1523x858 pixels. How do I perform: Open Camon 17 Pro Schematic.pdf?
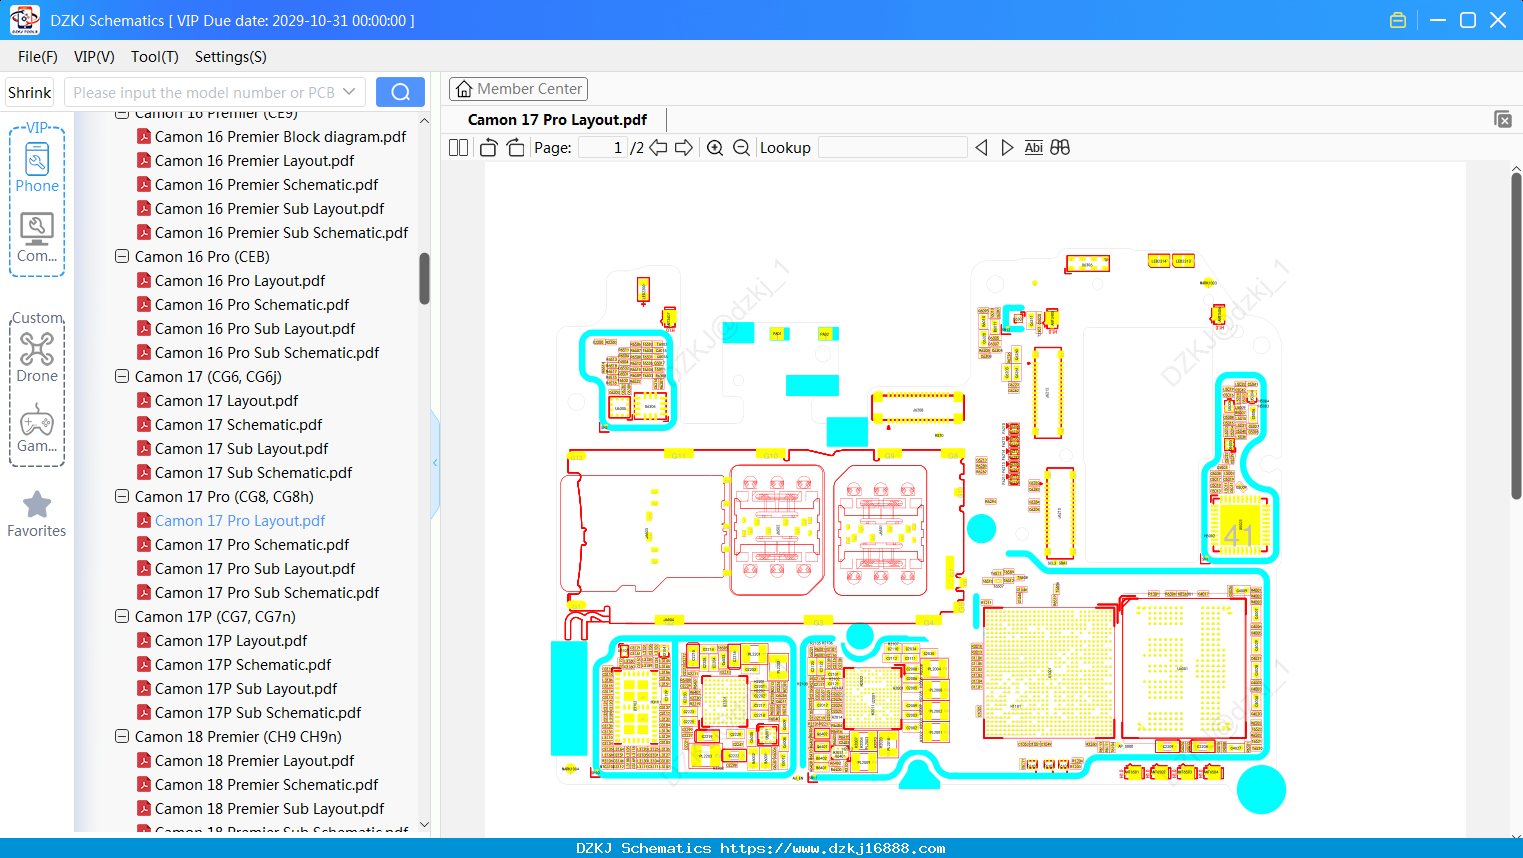pyautogui.click(x=252, y=545)
